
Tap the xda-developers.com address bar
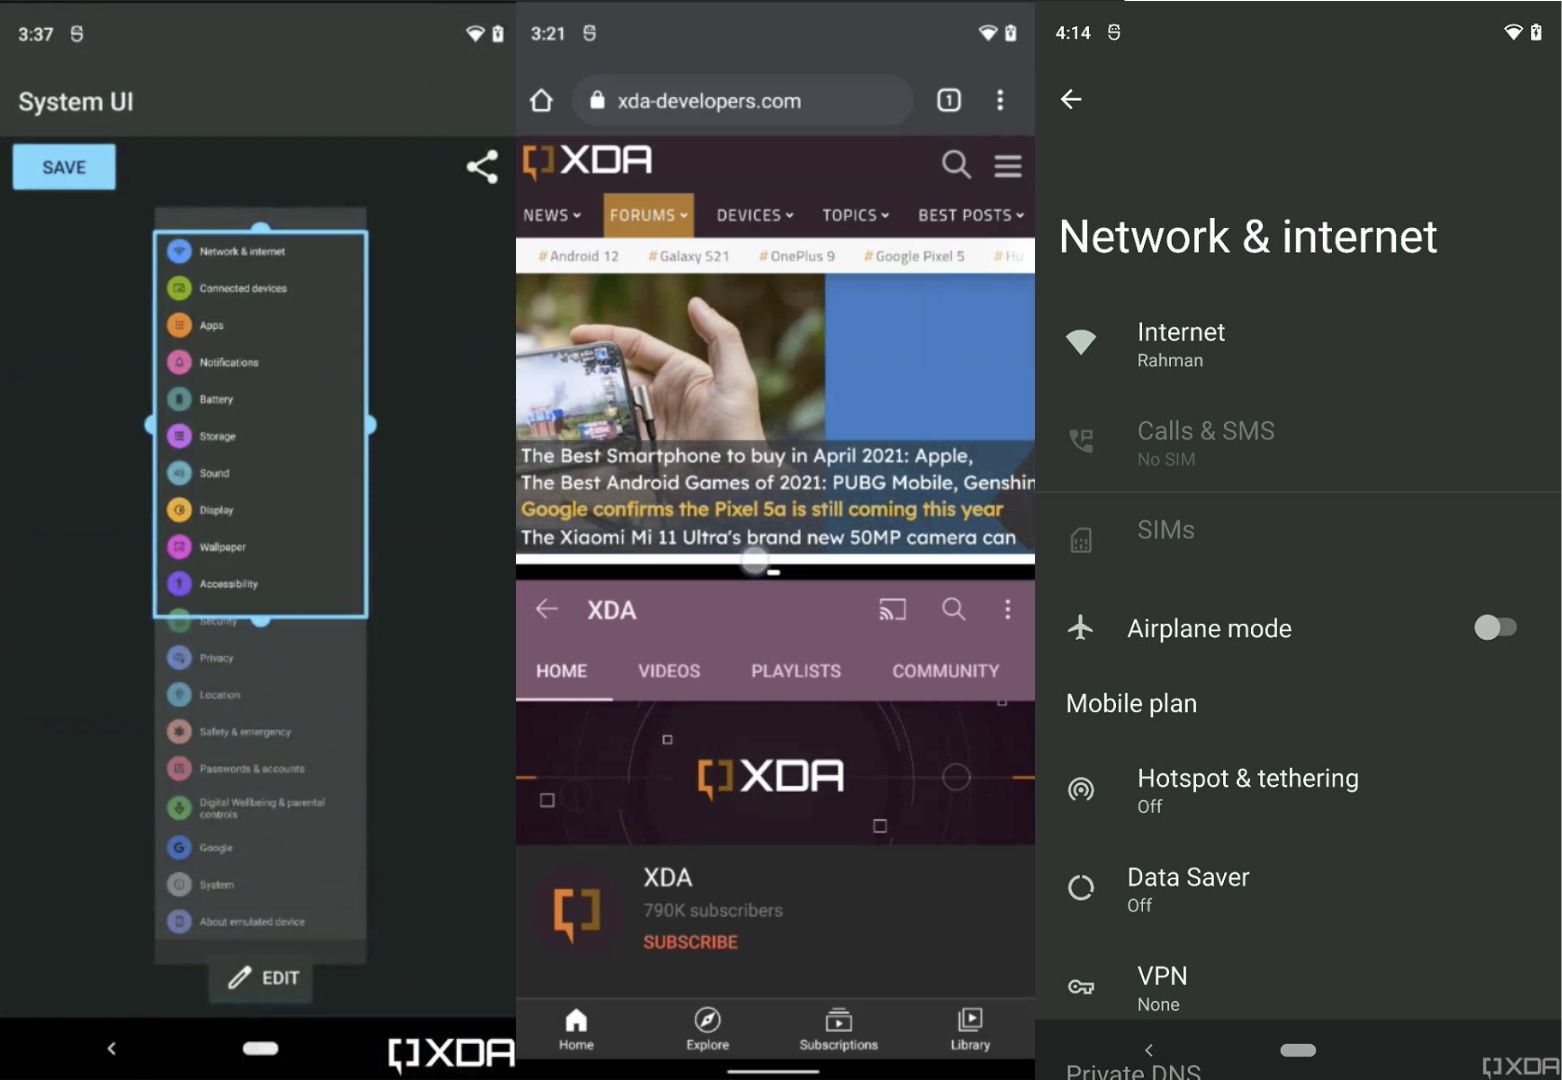(x=742, y=100)
